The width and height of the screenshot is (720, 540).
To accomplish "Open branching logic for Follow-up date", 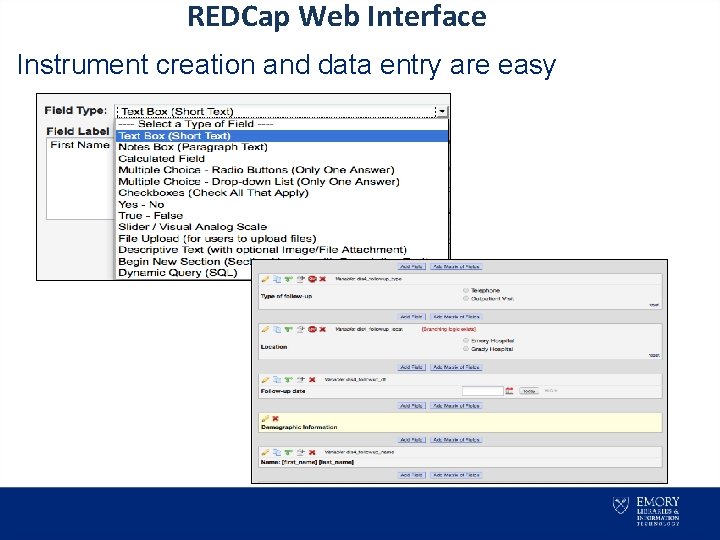I will click(x=288, y=380).
